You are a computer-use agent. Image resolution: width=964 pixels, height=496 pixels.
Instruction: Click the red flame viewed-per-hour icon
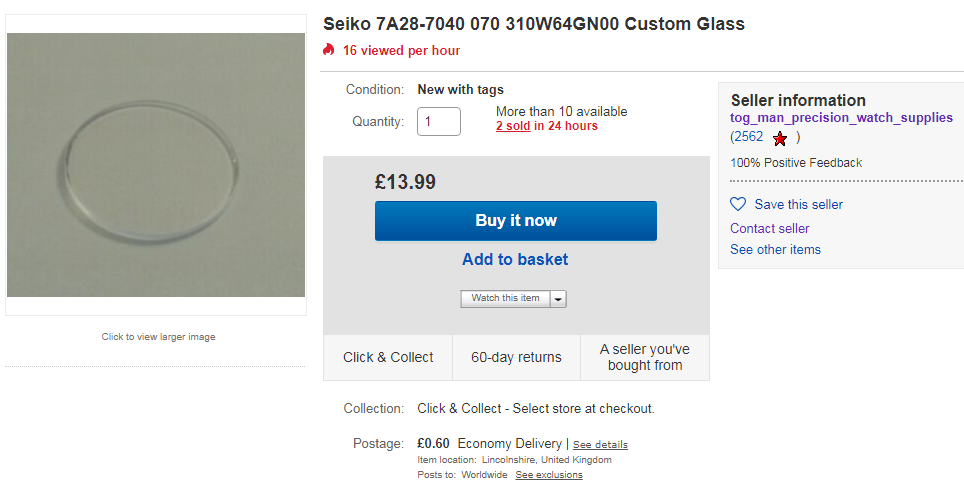[329, 50]
